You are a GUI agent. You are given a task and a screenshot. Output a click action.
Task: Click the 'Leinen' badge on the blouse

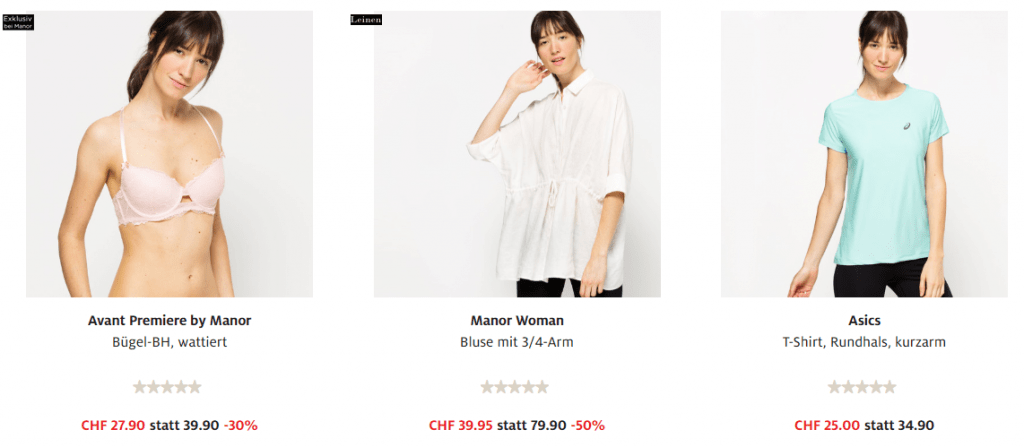pos(366,20)
